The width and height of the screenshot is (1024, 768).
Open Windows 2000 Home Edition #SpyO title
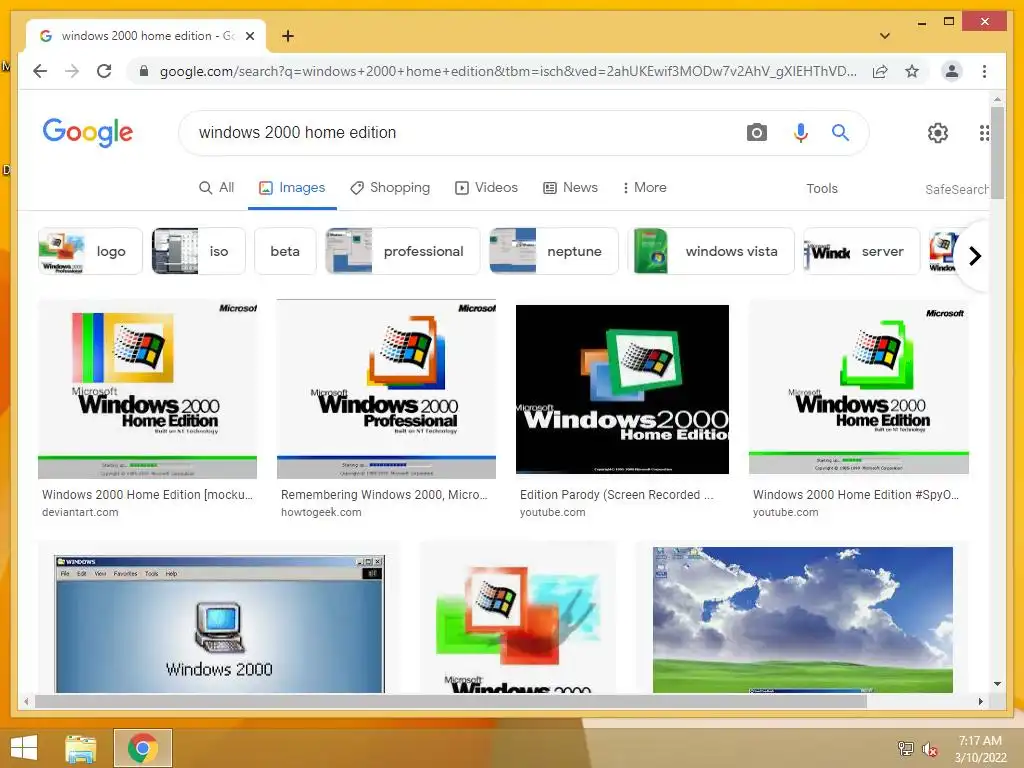856,495
